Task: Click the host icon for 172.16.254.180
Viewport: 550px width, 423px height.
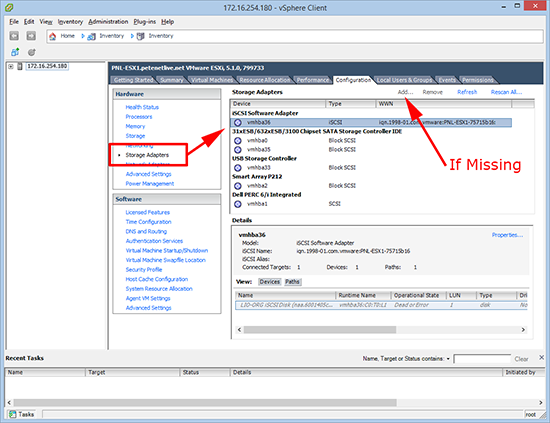Action: 20,66
